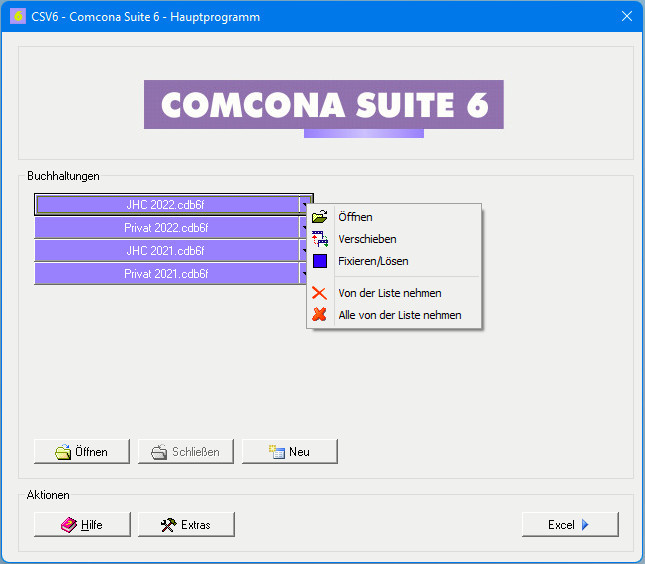Click the new table icon on Neu

click(276, 452)
